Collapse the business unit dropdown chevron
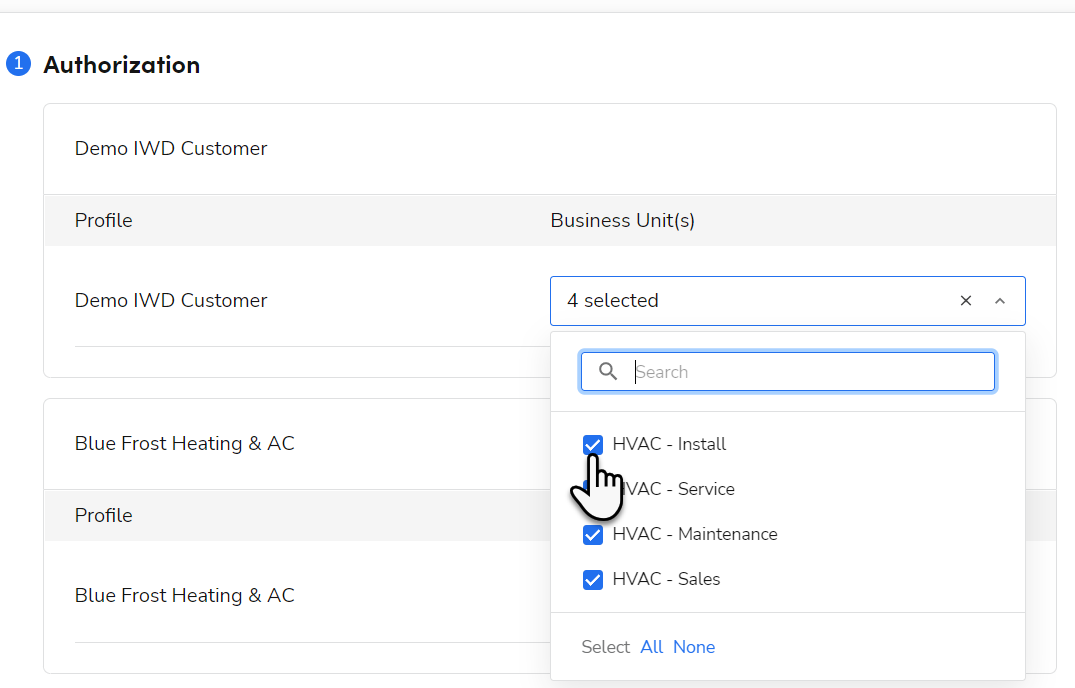The width and height of the screenshot is (1075, 688). (x=999, y=301)
